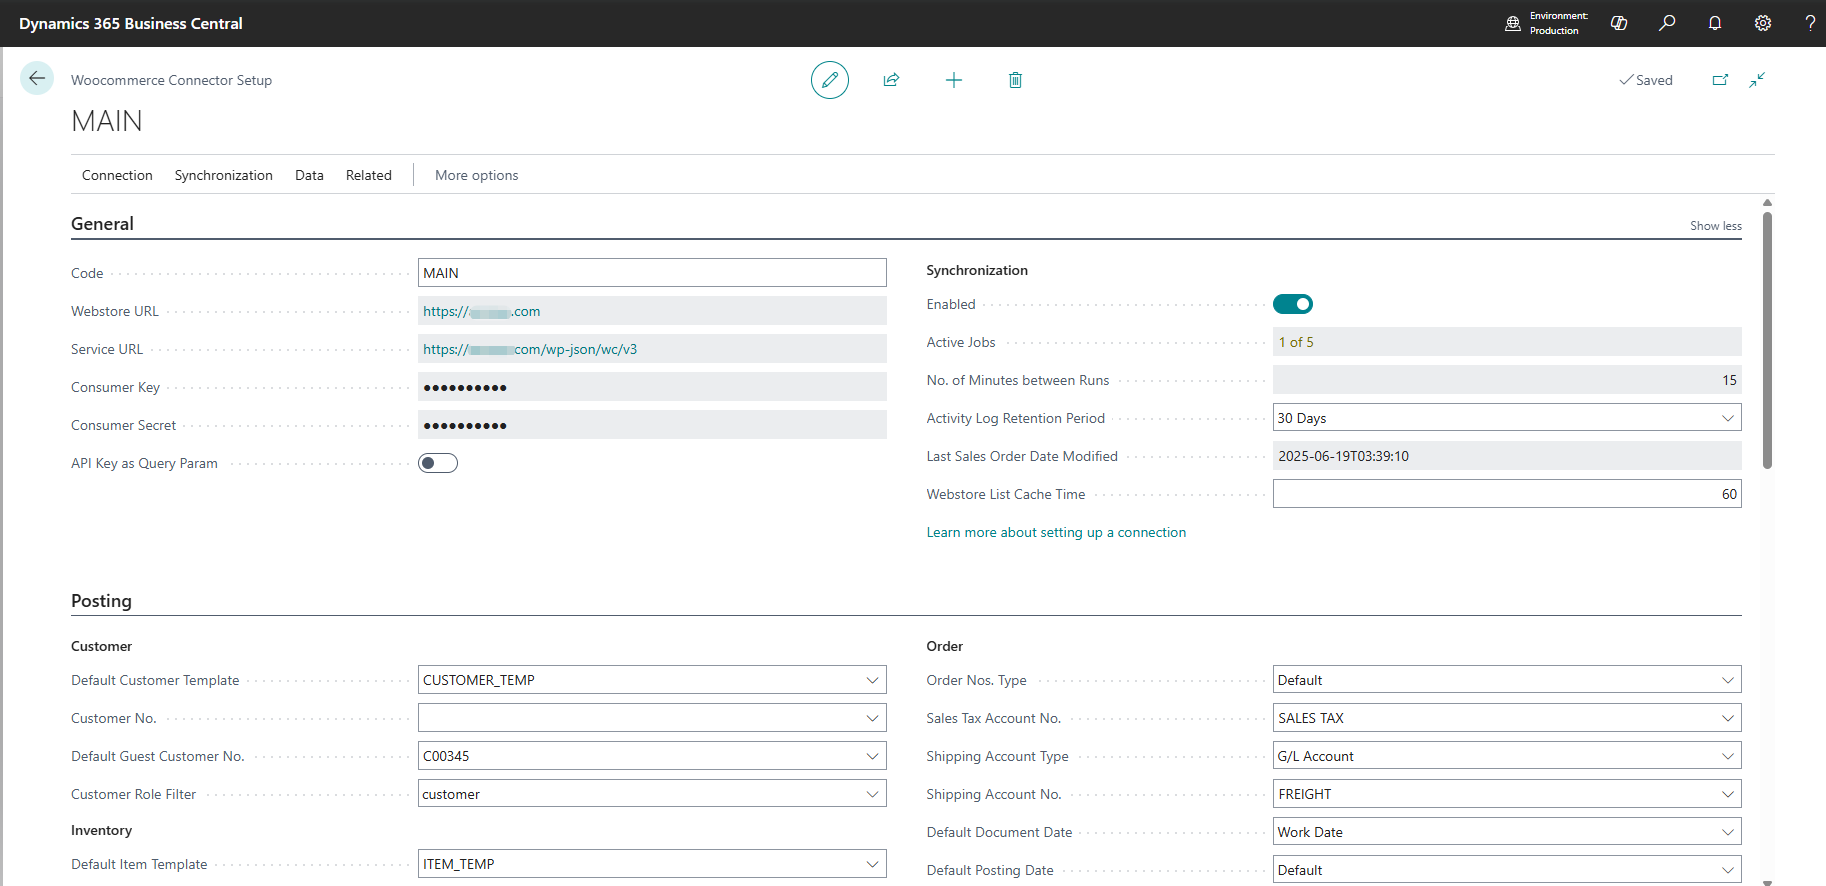Image resolution: width=1826 pixels, height=886 pixels.
Task: Open Customer Role Filter dropdown
Action: [x=872, y=794]
